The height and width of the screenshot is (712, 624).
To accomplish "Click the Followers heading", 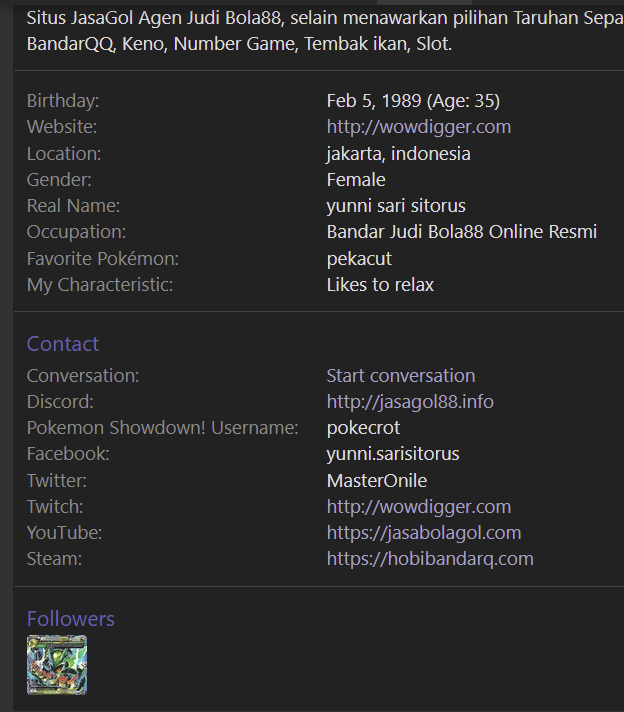I will point(71,619).
